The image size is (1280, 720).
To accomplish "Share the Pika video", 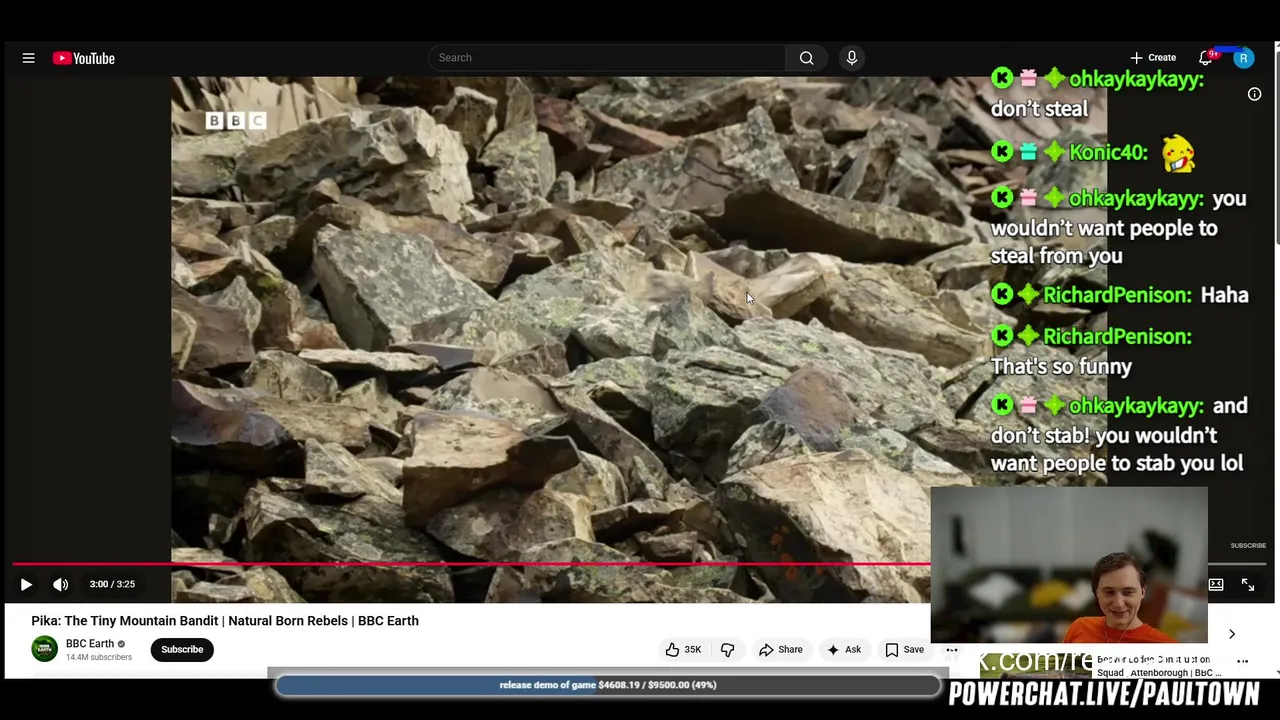I will point(781,650).
